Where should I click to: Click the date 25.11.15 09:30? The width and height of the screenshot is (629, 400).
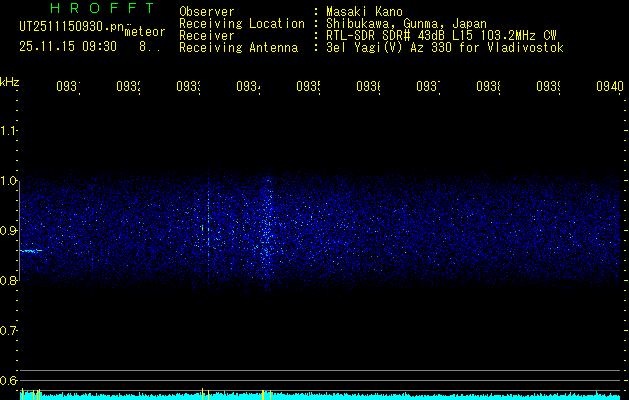tap(68, 47)
